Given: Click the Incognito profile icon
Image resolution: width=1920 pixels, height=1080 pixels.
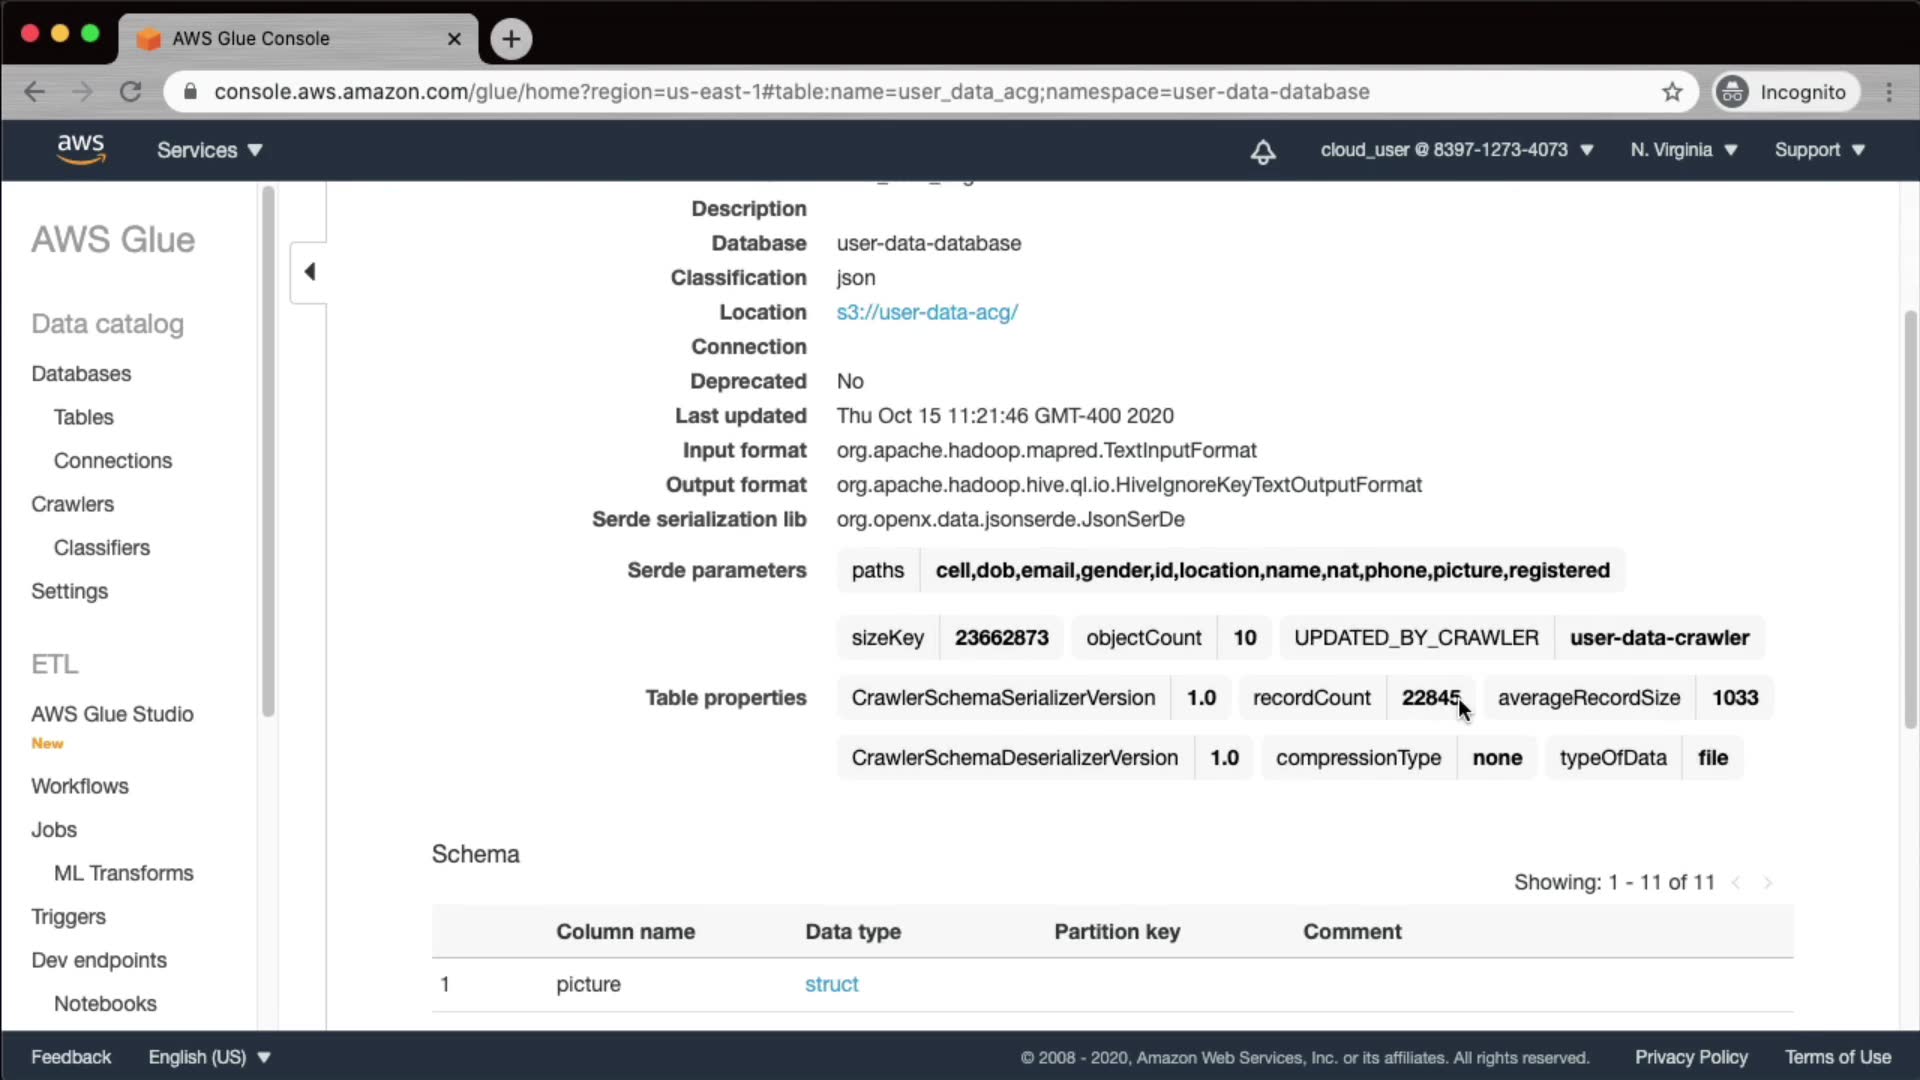Looking at the screenshot, I should click(x=1732, y=92).
